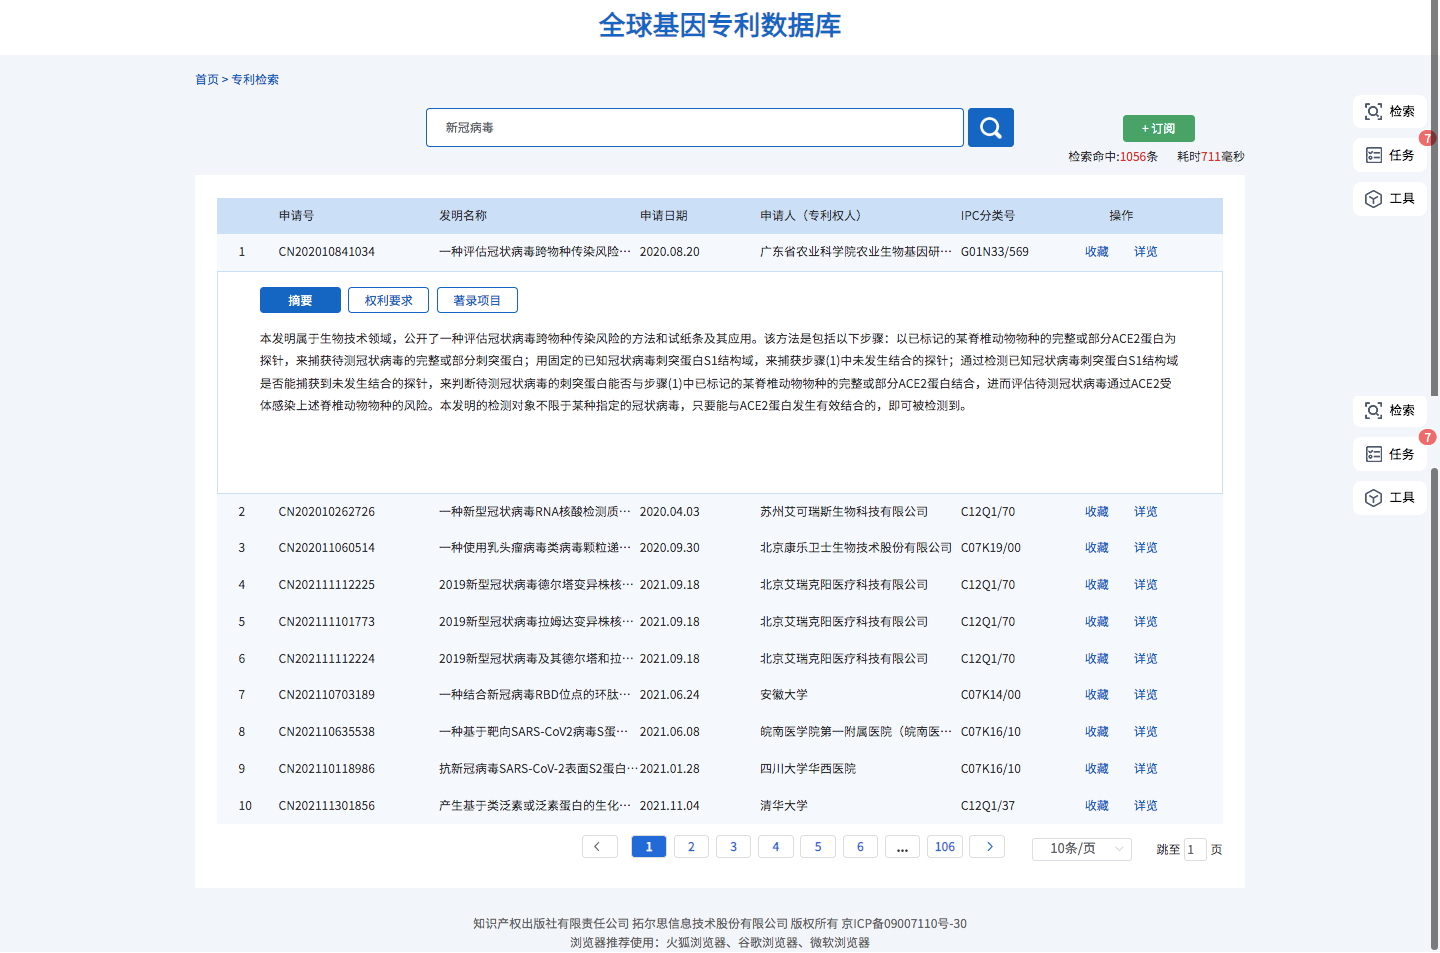Viewport: 1440px width, 953px height.
Task: Switch to the 权利要求 tab
Action: tap(388, 300)
